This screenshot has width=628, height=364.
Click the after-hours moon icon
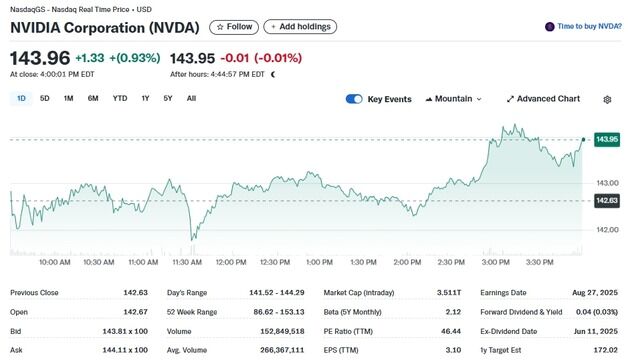click(x=273, y=74)
